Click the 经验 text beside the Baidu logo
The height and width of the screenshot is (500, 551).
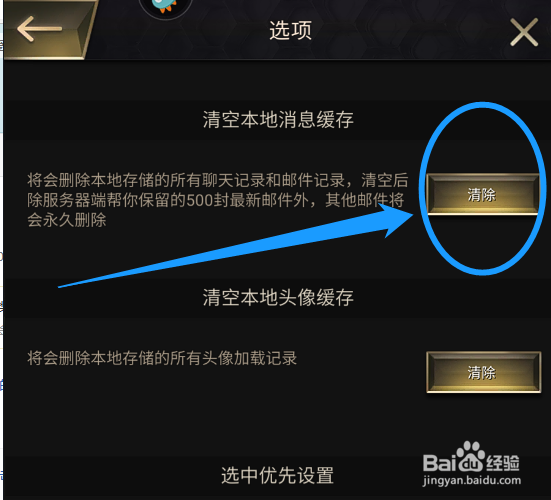[503, 462]
